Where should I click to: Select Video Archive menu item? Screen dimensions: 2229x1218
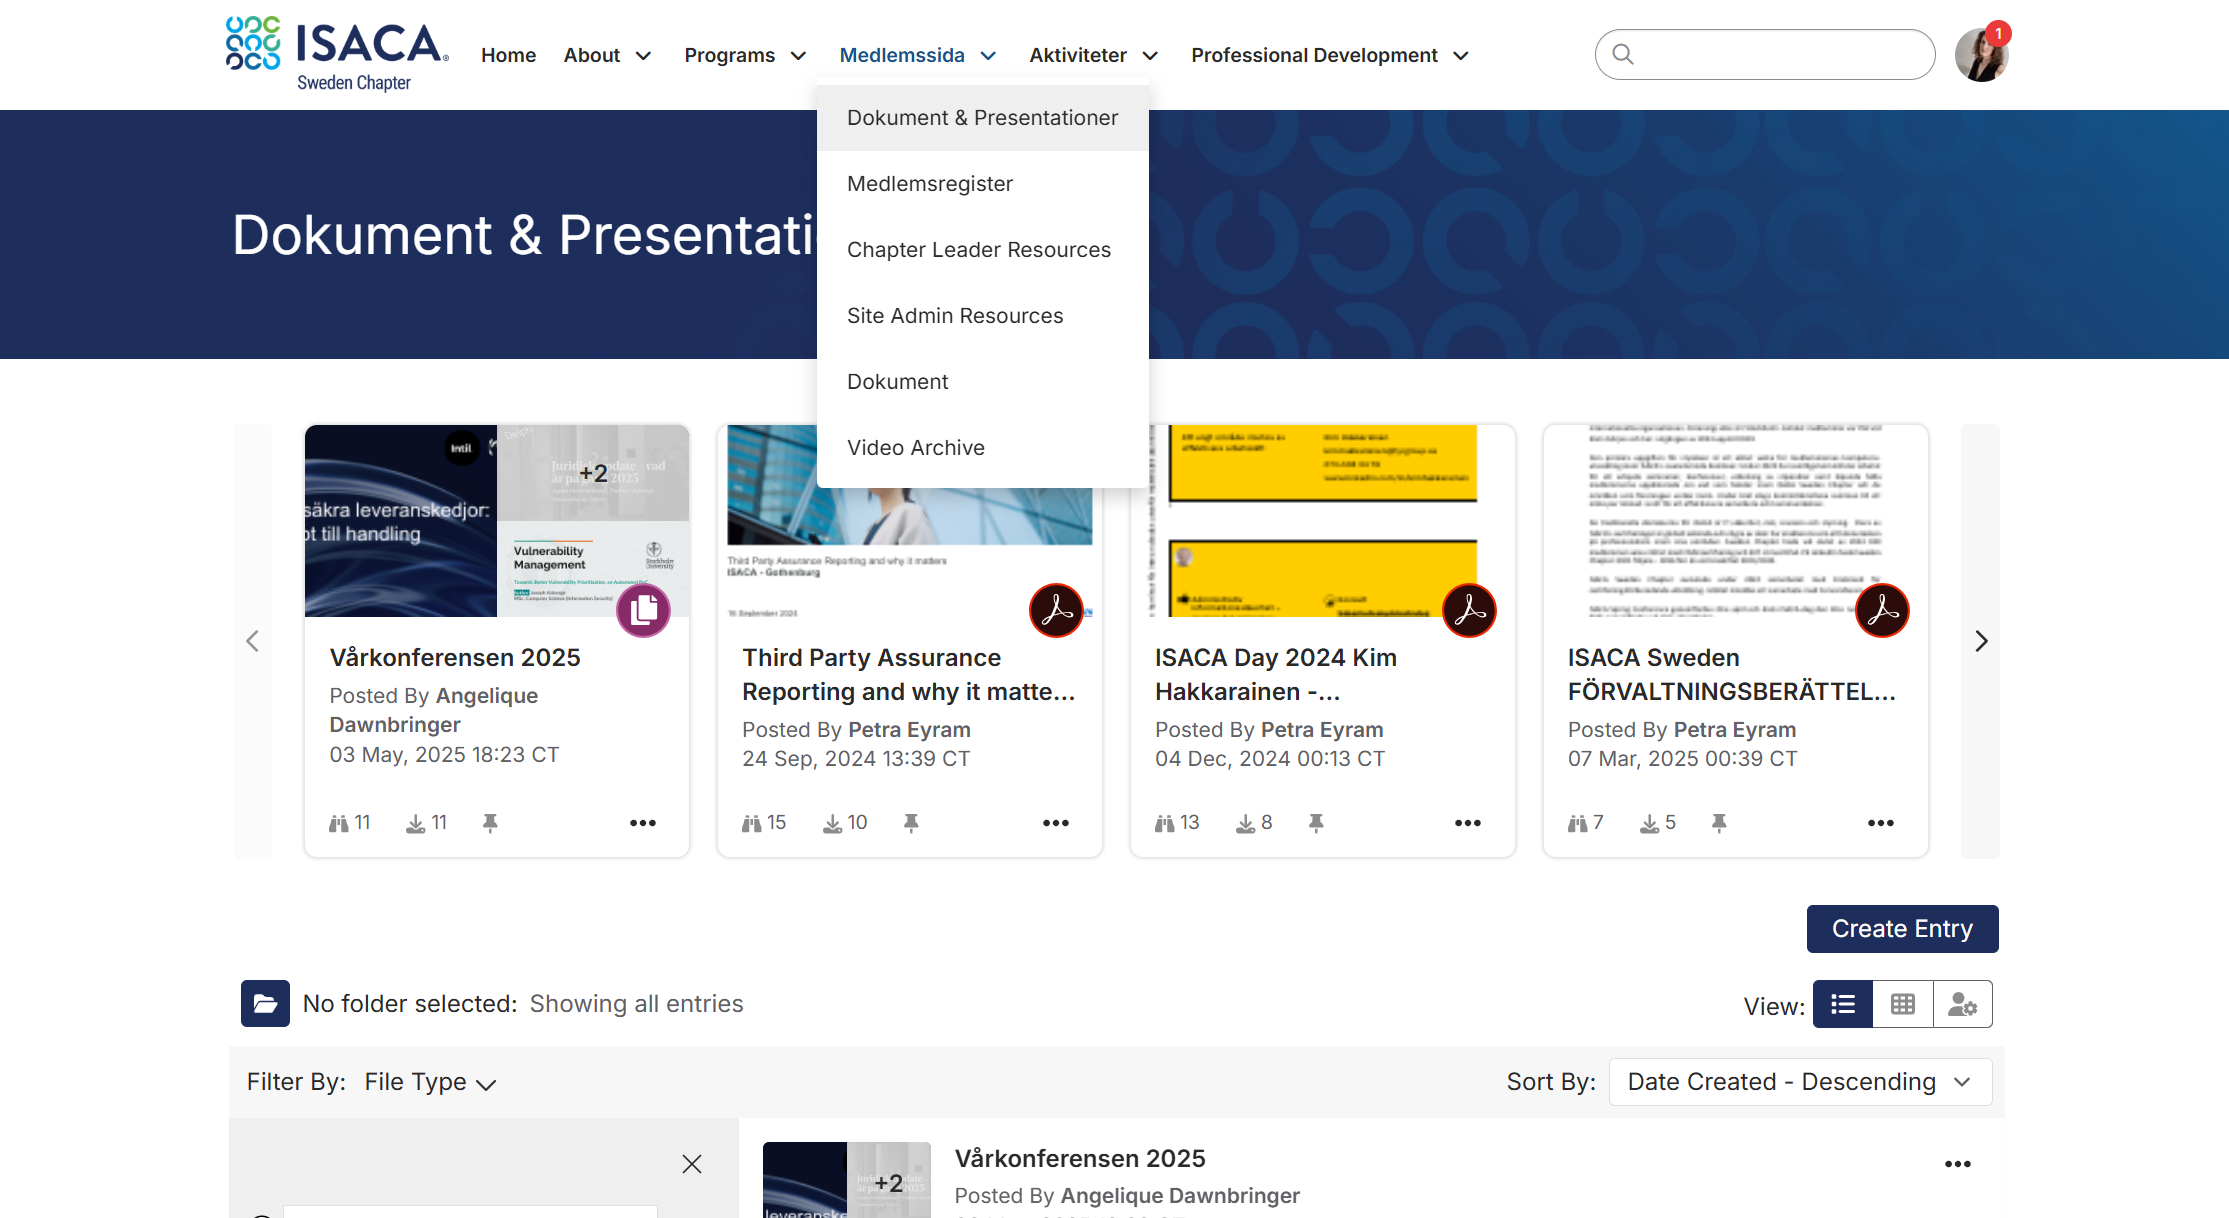coord(982,448)
